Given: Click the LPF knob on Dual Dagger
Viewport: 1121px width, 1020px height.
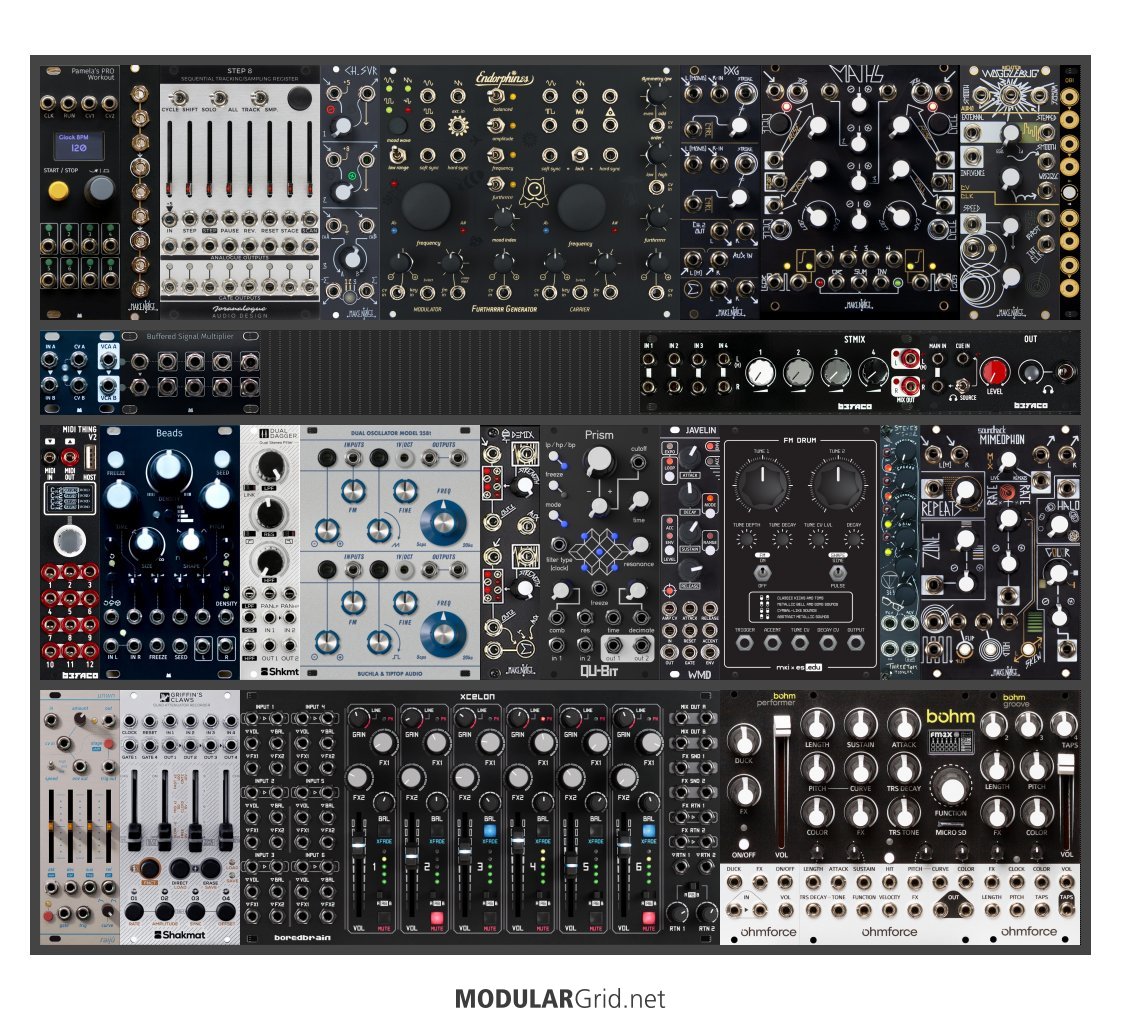Looking at the screenshot, I should (270, 465).
